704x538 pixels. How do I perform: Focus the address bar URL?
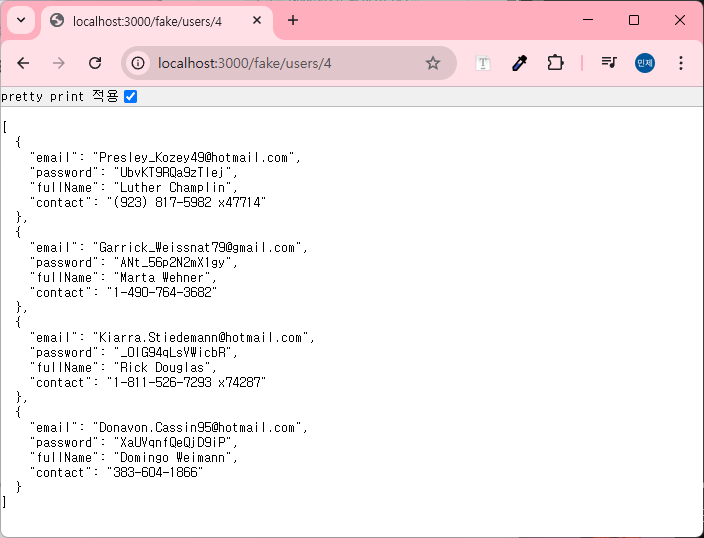click(x=244, y=63)
